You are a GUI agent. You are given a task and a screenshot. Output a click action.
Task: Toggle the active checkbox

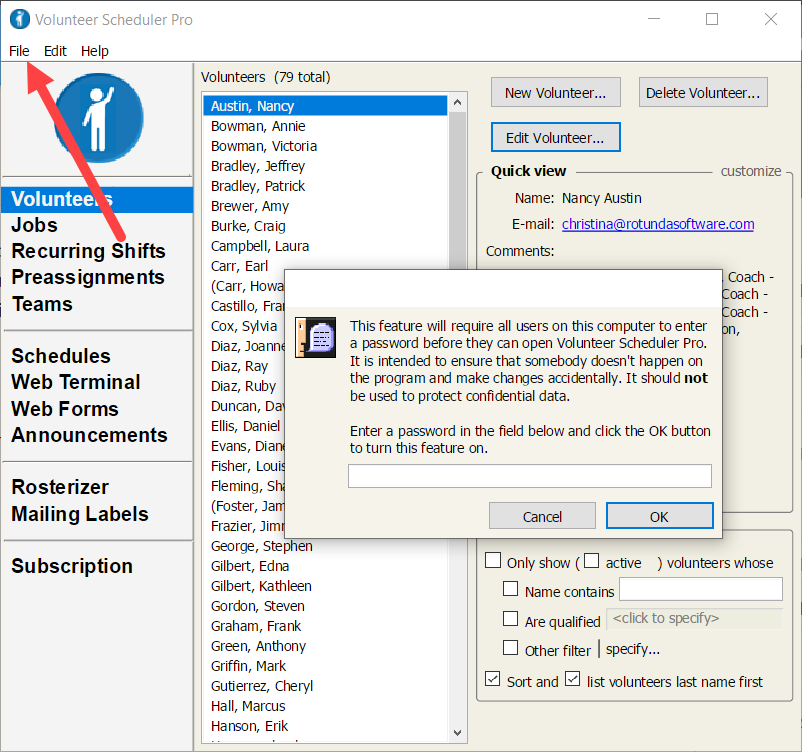coord(592,561)
